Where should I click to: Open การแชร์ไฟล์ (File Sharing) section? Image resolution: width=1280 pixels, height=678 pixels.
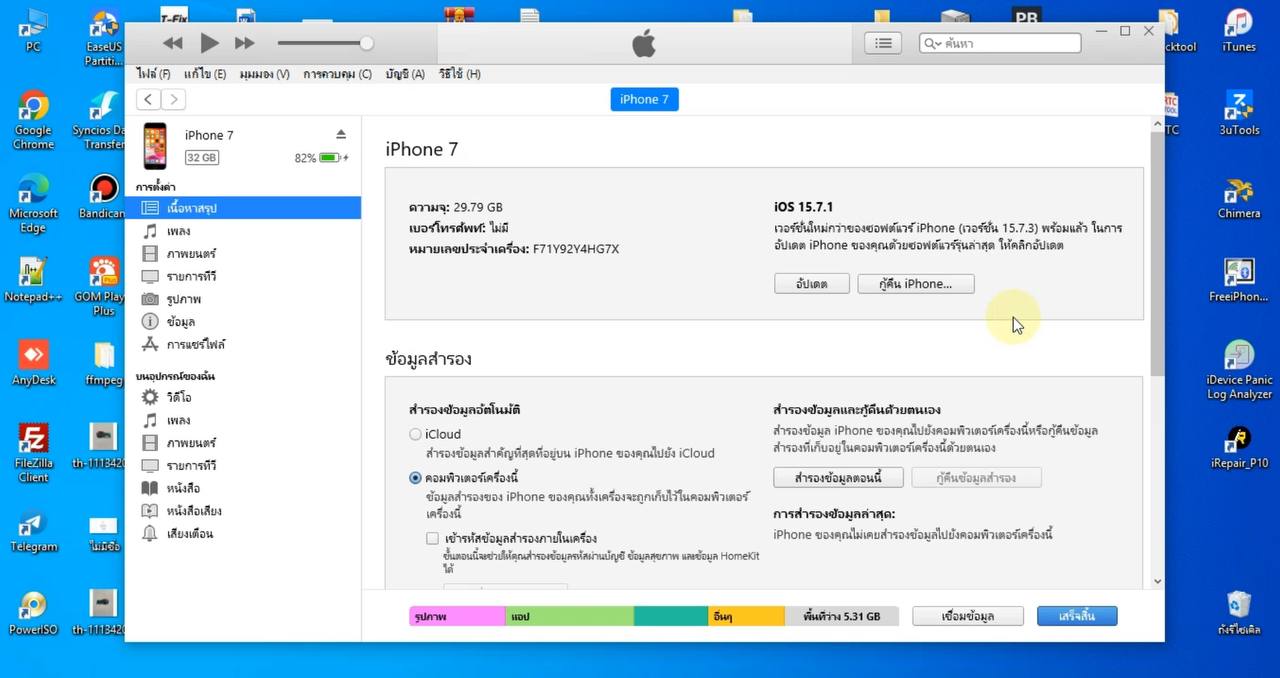(195, 344)
